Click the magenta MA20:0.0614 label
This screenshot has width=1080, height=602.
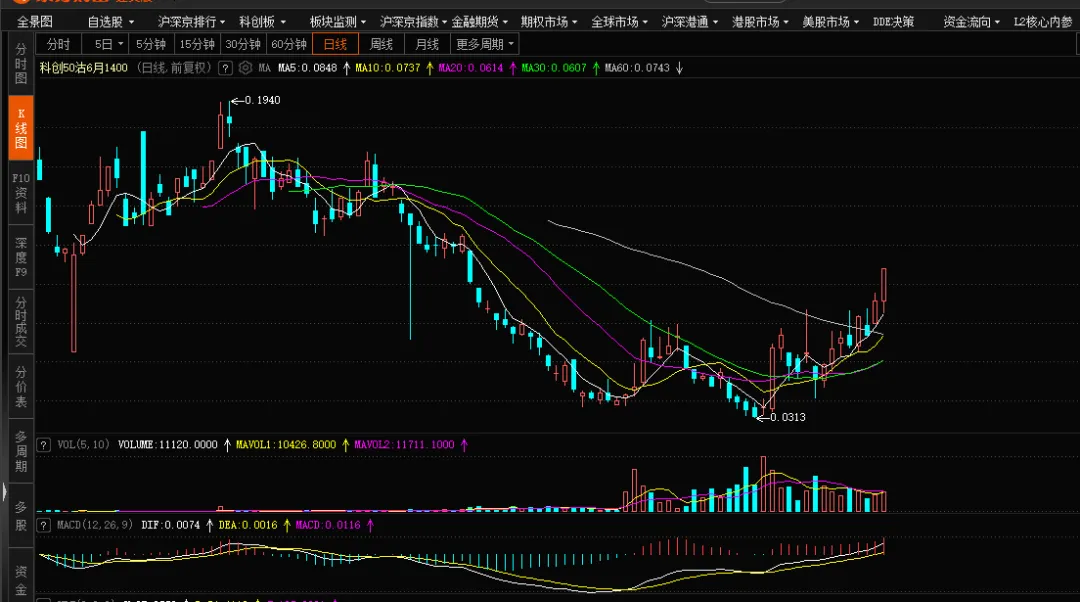[x=471, y=68]
